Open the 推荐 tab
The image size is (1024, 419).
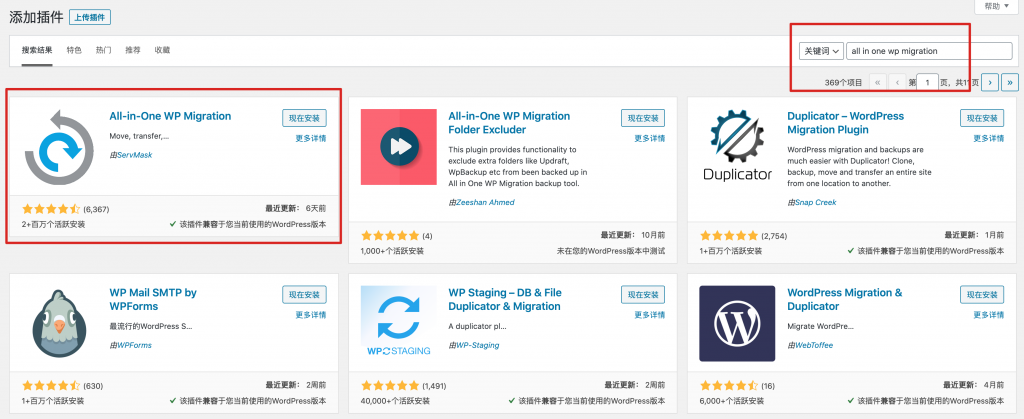(x=133, y=49)
